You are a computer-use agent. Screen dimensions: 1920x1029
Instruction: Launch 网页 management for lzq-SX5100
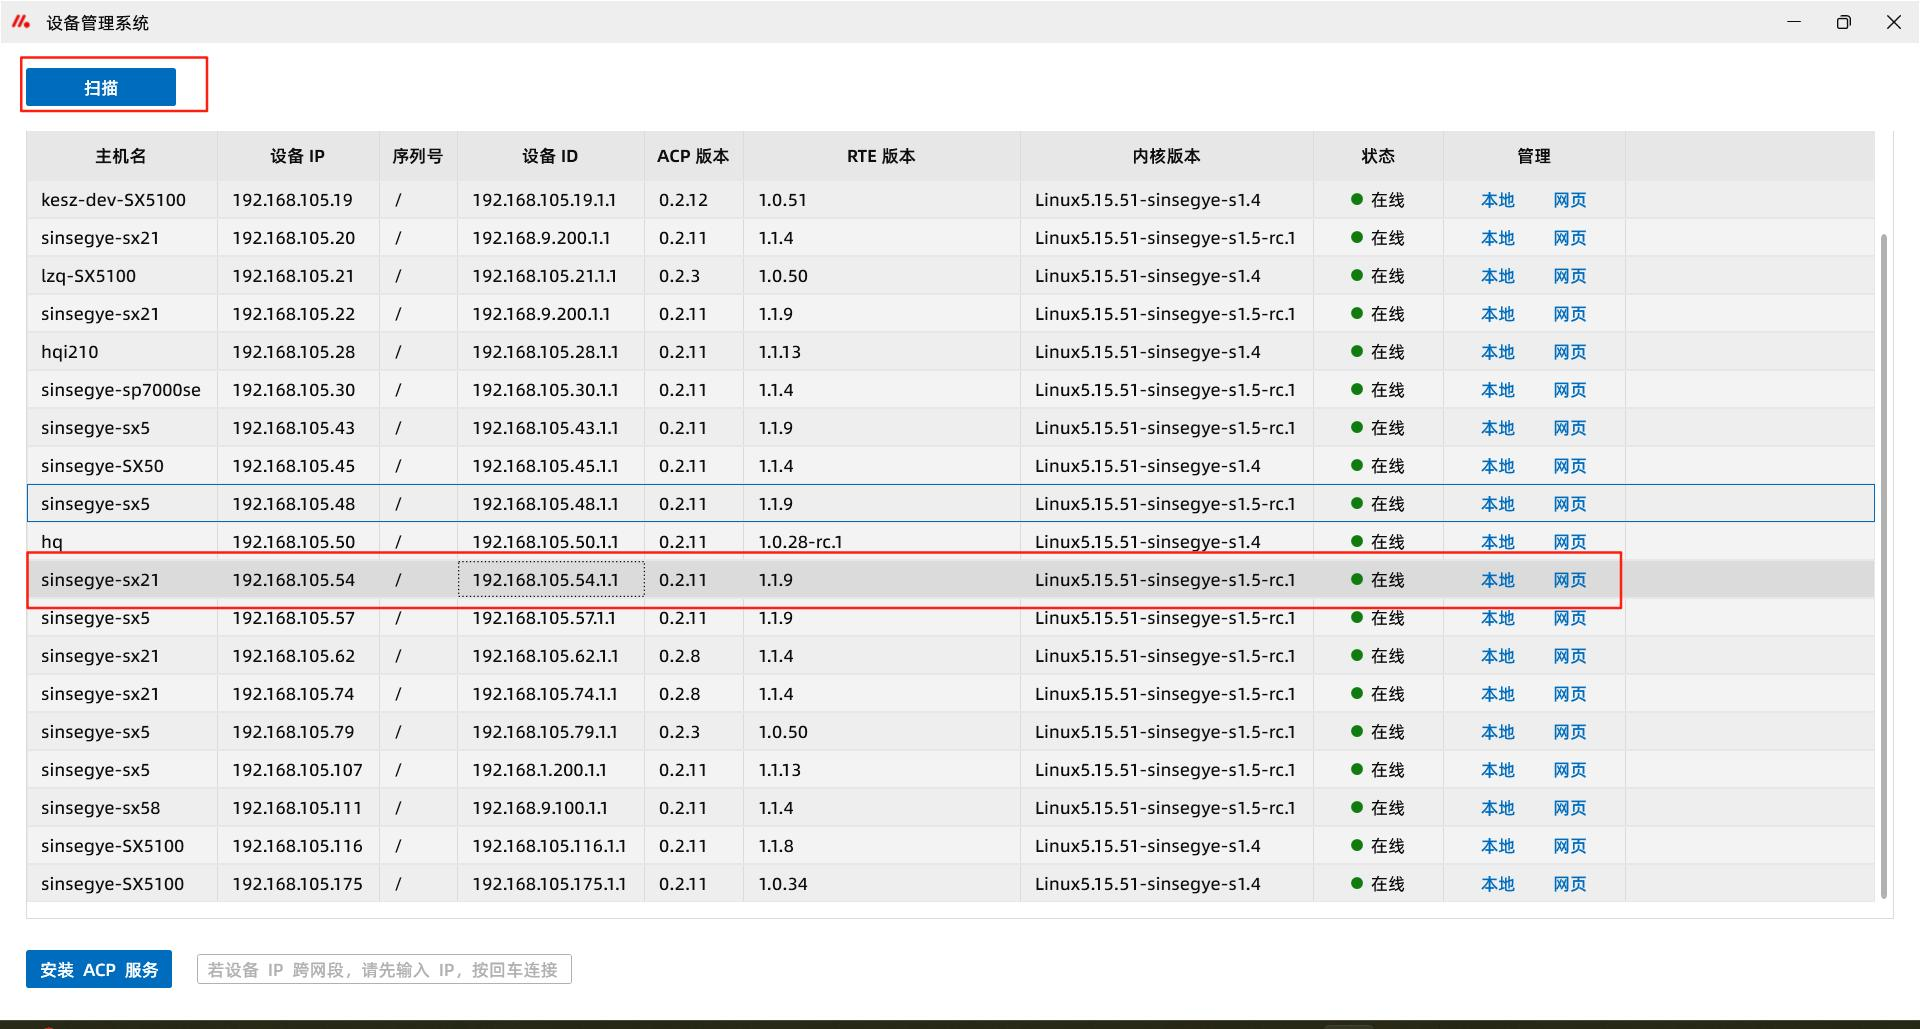1570,276
